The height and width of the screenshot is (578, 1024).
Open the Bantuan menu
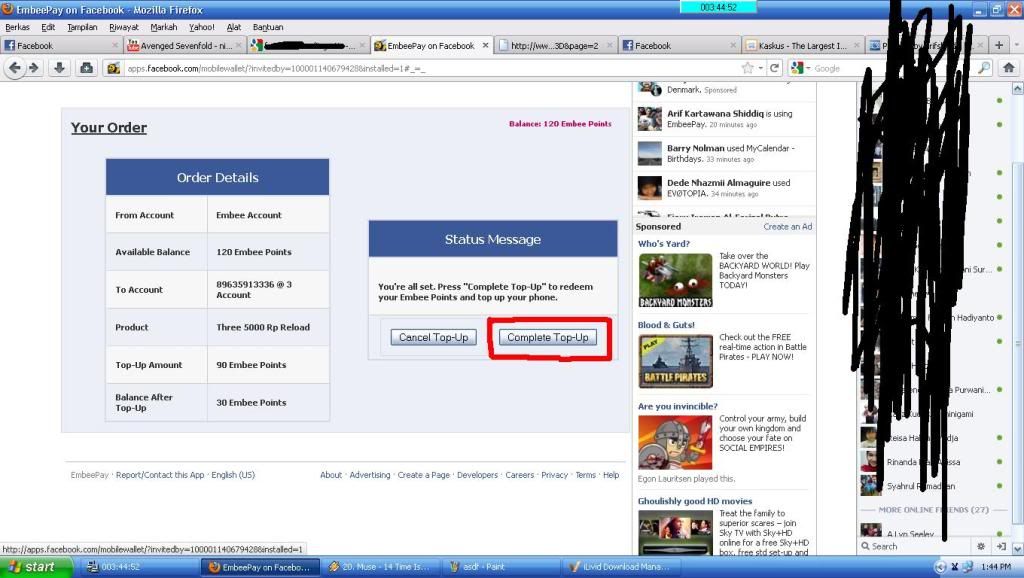pos(268,27)
